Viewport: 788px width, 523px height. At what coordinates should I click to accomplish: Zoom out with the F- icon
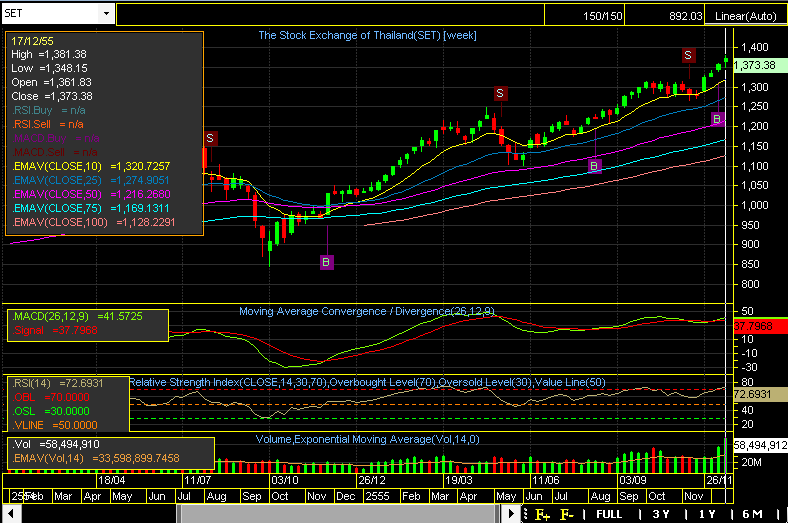pos(567,514)
